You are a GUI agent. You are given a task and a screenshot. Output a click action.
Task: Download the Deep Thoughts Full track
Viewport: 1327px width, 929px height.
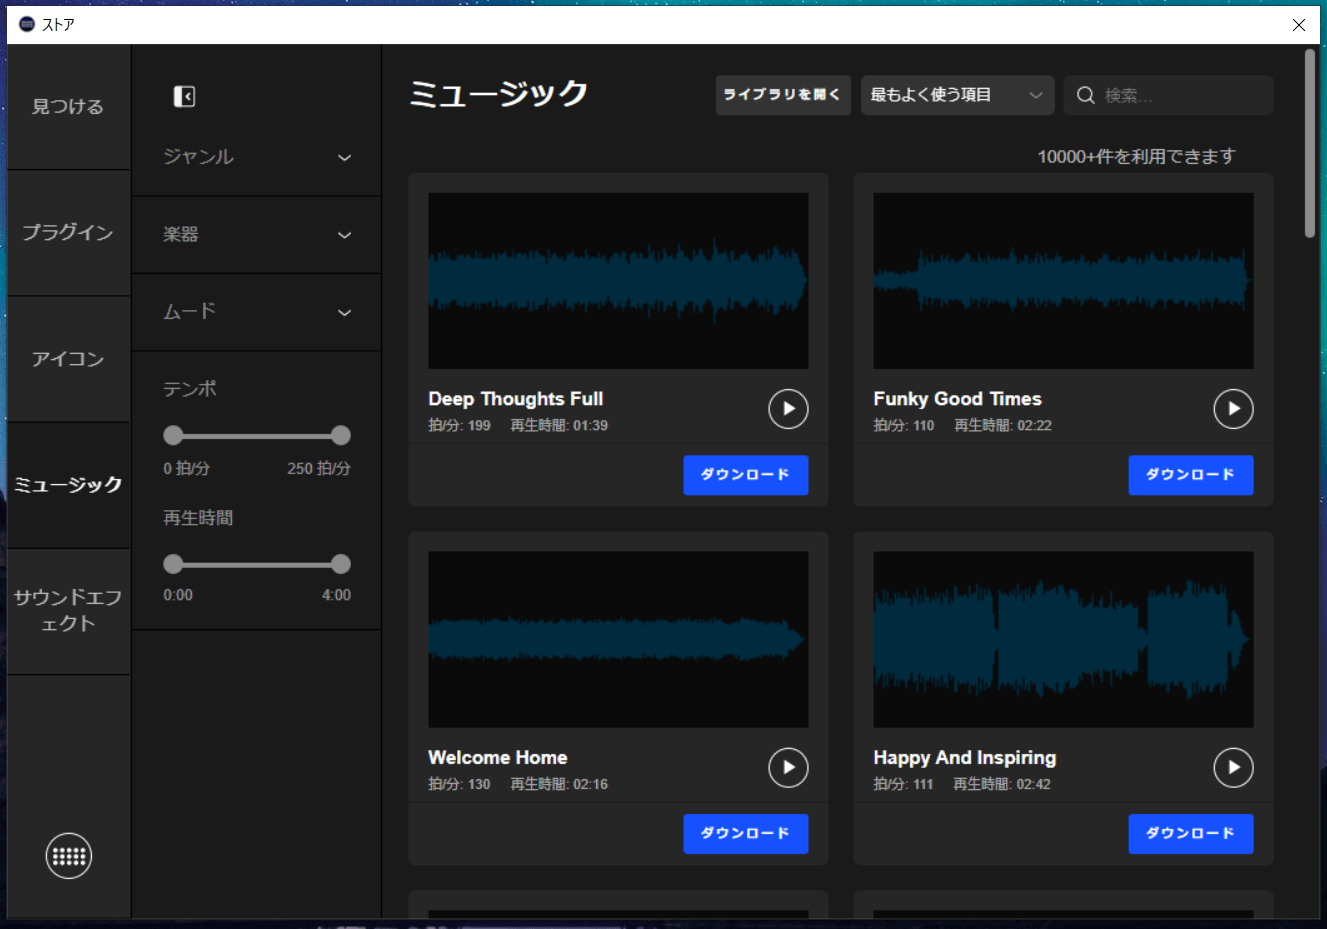(745, 475)
